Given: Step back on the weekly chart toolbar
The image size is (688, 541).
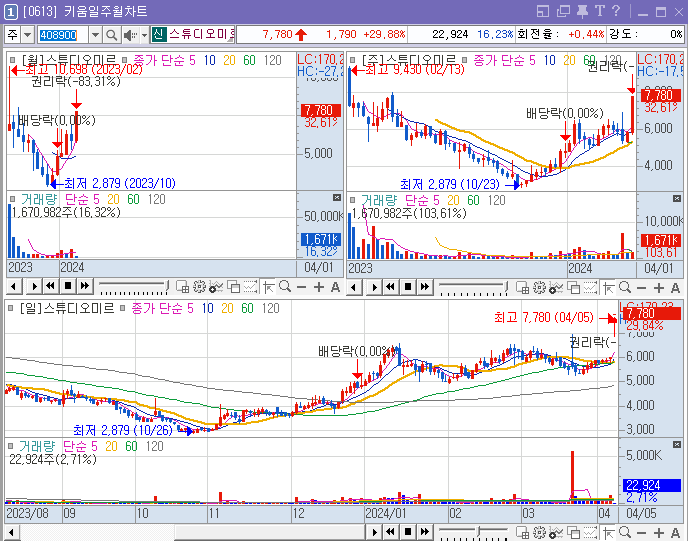Looking at the screenshot, I should (x=355, y=288).
